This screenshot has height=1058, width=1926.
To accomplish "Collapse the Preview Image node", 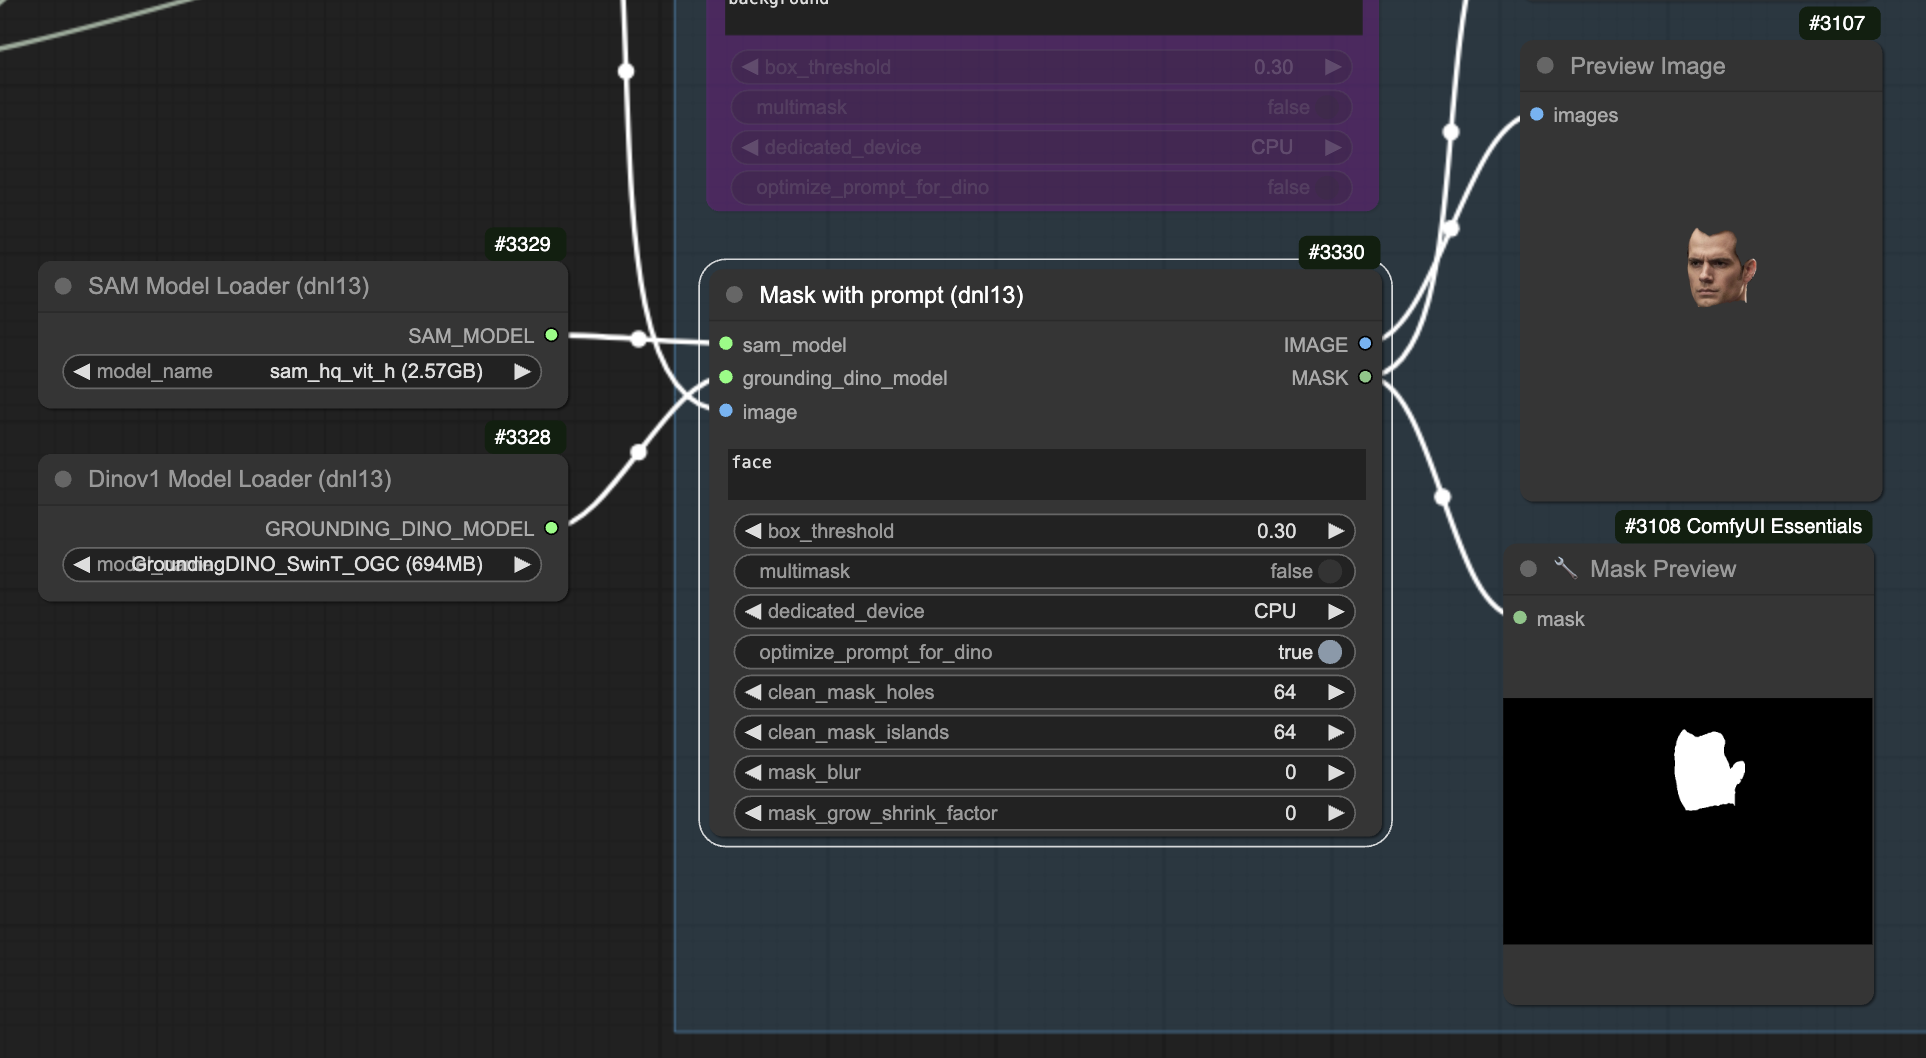I will 1544,66.
